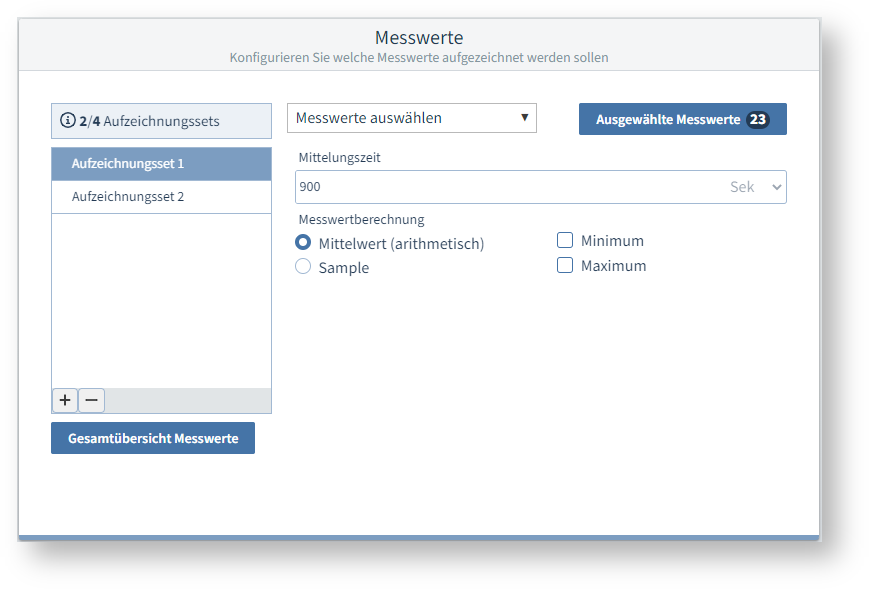
Task: Select Aufzeichnungsset 1 in the list
Action: 161,164
